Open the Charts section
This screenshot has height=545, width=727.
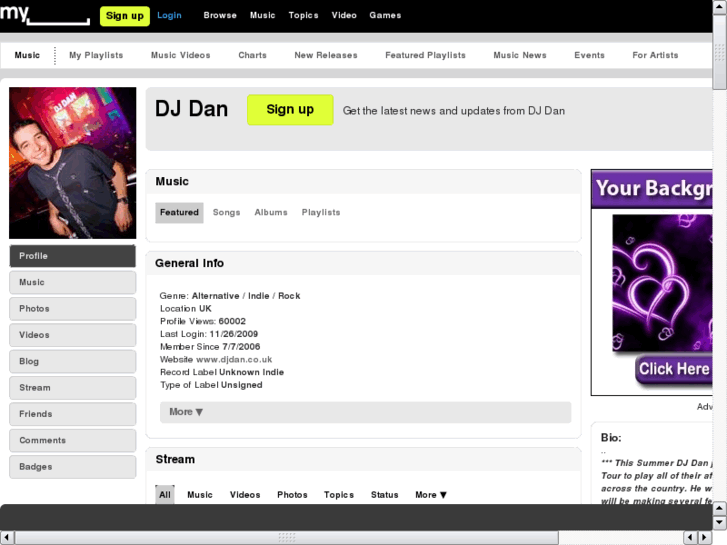tap(253, 55)
